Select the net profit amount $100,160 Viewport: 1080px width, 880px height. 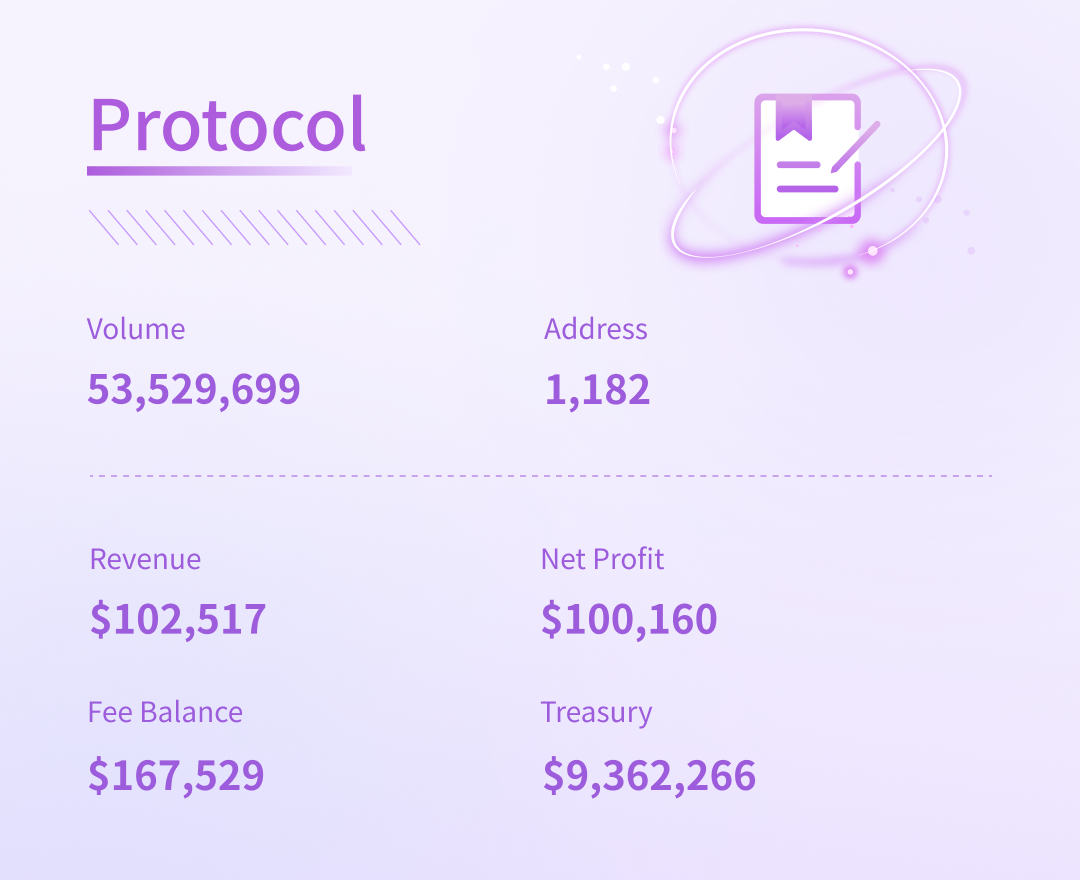[x=629, y=619]
